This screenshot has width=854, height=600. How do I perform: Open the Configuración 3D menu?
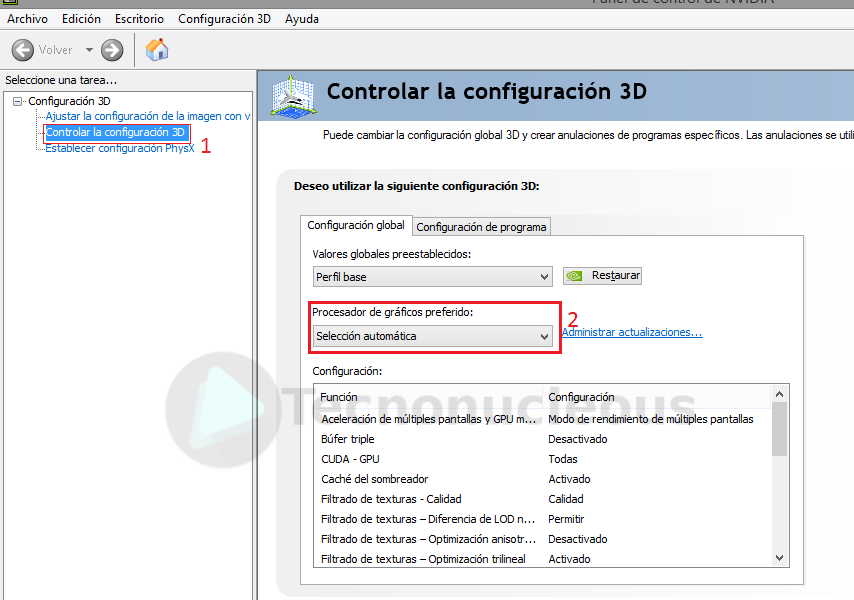[224, 19]
